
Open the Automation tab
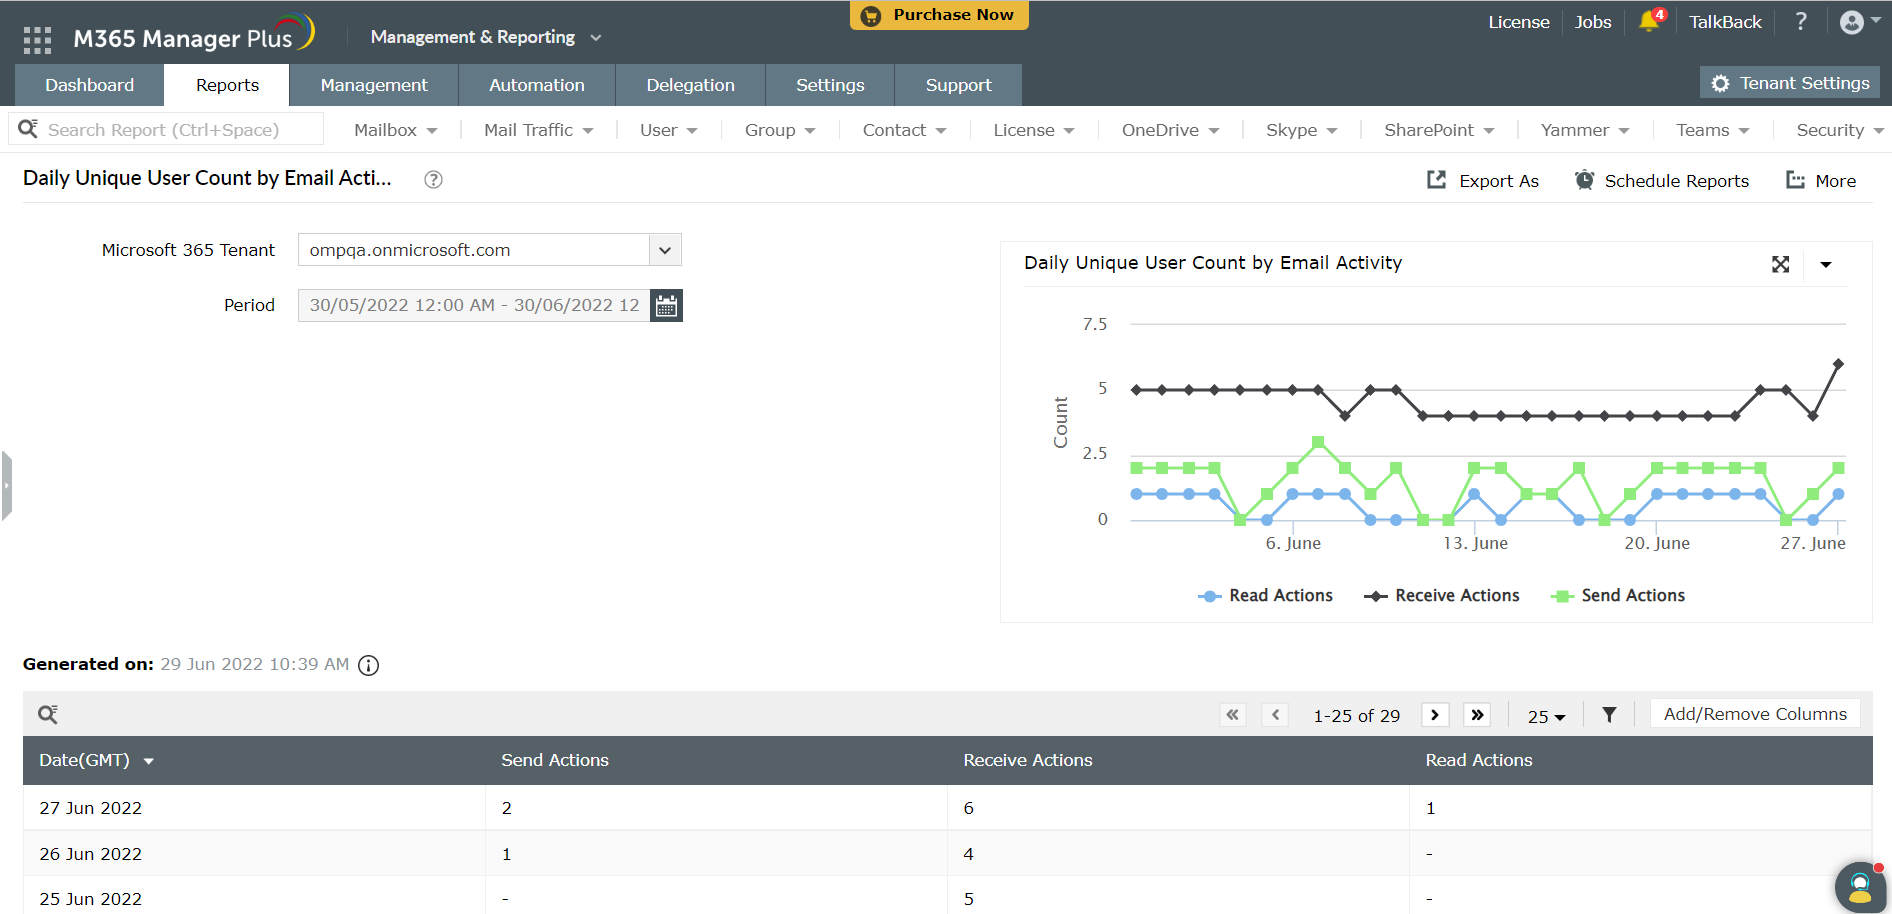[x=537, y=86]
